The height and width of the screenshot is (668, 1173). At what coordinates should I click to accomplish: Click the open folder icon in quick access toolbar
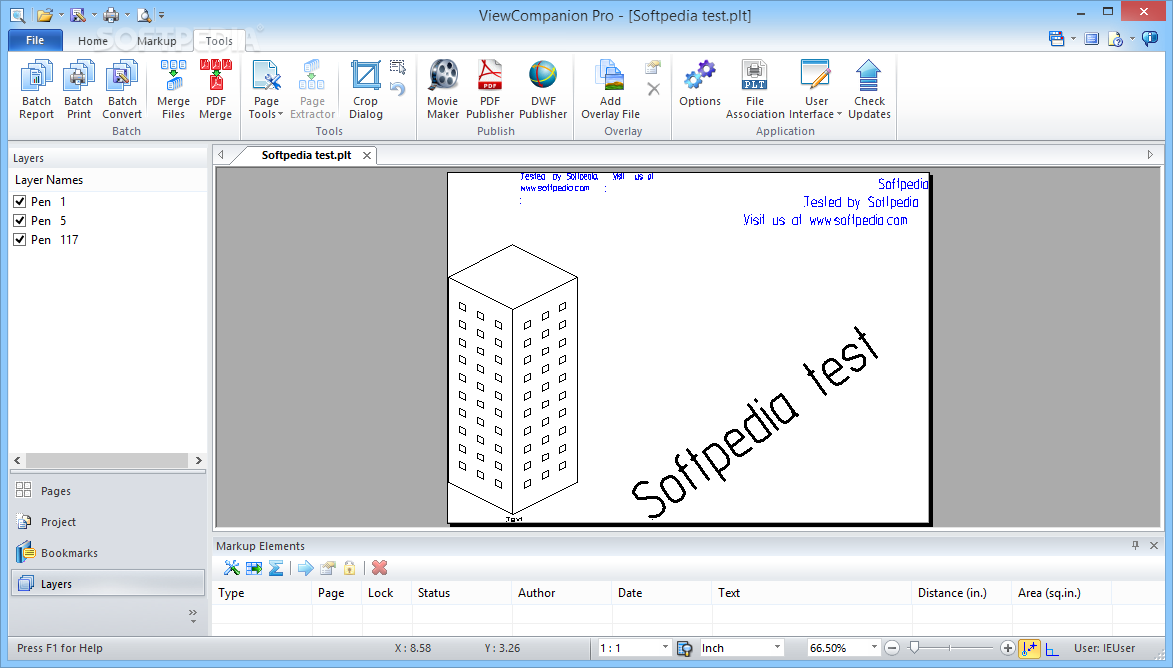coord(44,14)
